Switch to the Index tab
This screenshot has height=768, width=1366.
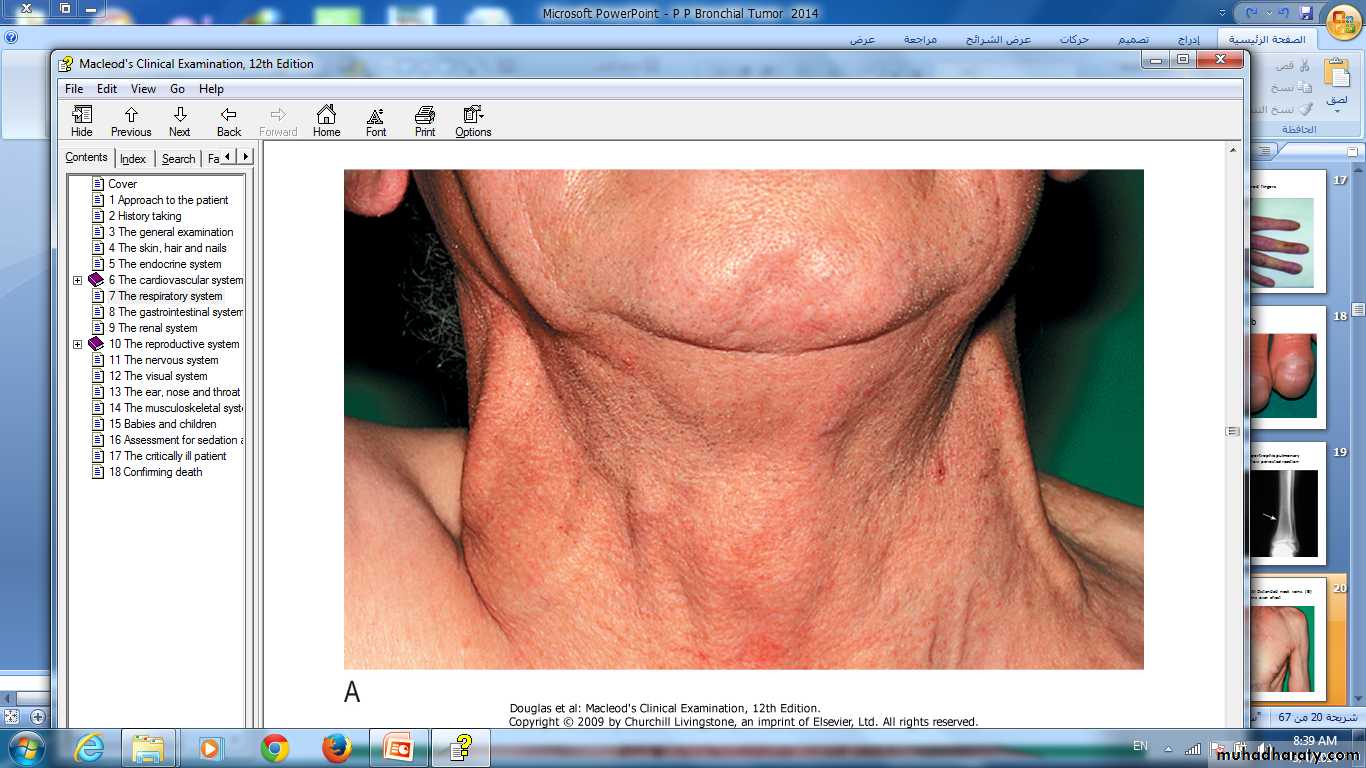click(133, 159)
